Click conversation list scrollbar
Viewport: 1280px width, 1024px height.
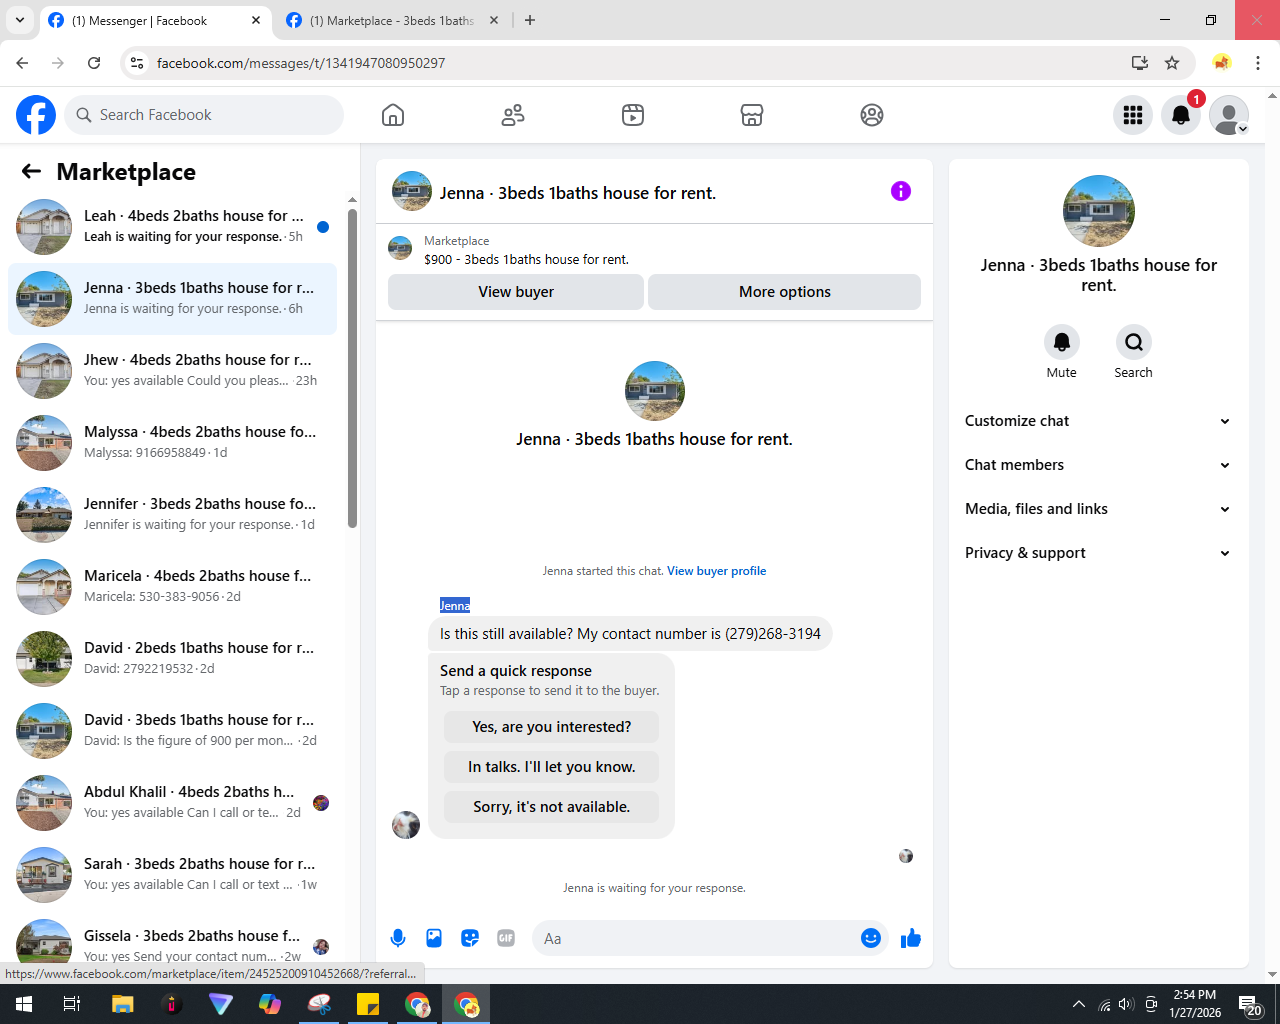(352, 368)
